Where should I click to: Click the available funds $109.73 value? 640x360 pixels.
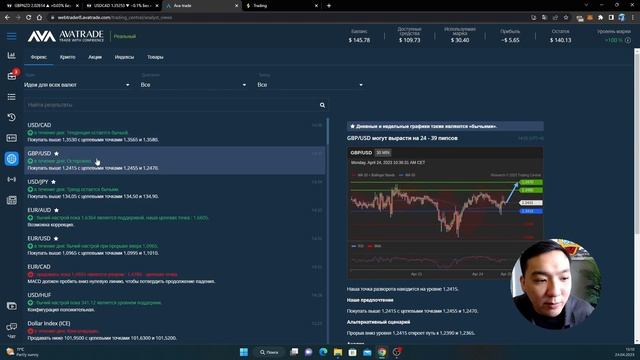409,40
